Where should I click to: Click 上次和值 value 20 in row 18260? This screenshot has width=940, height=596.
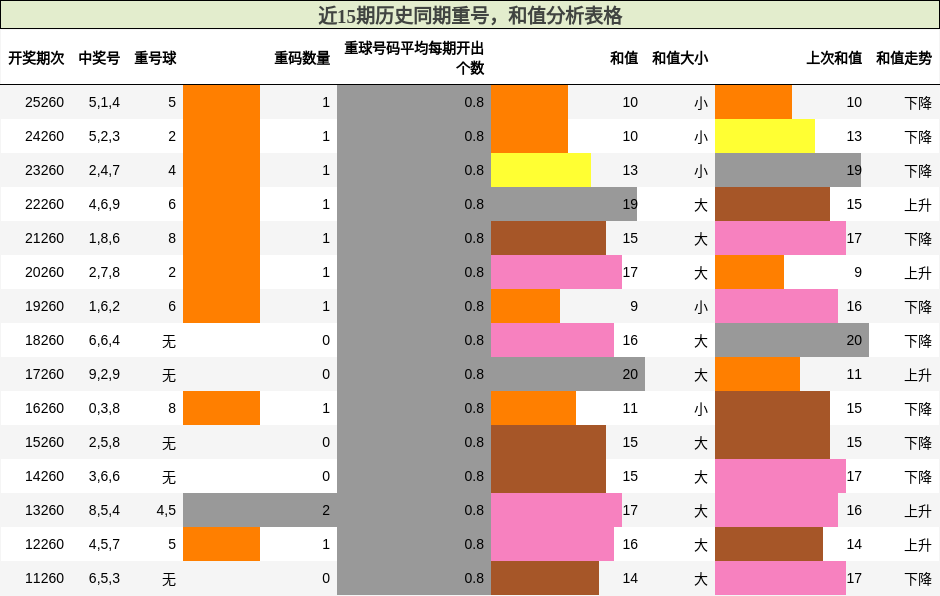854,341
